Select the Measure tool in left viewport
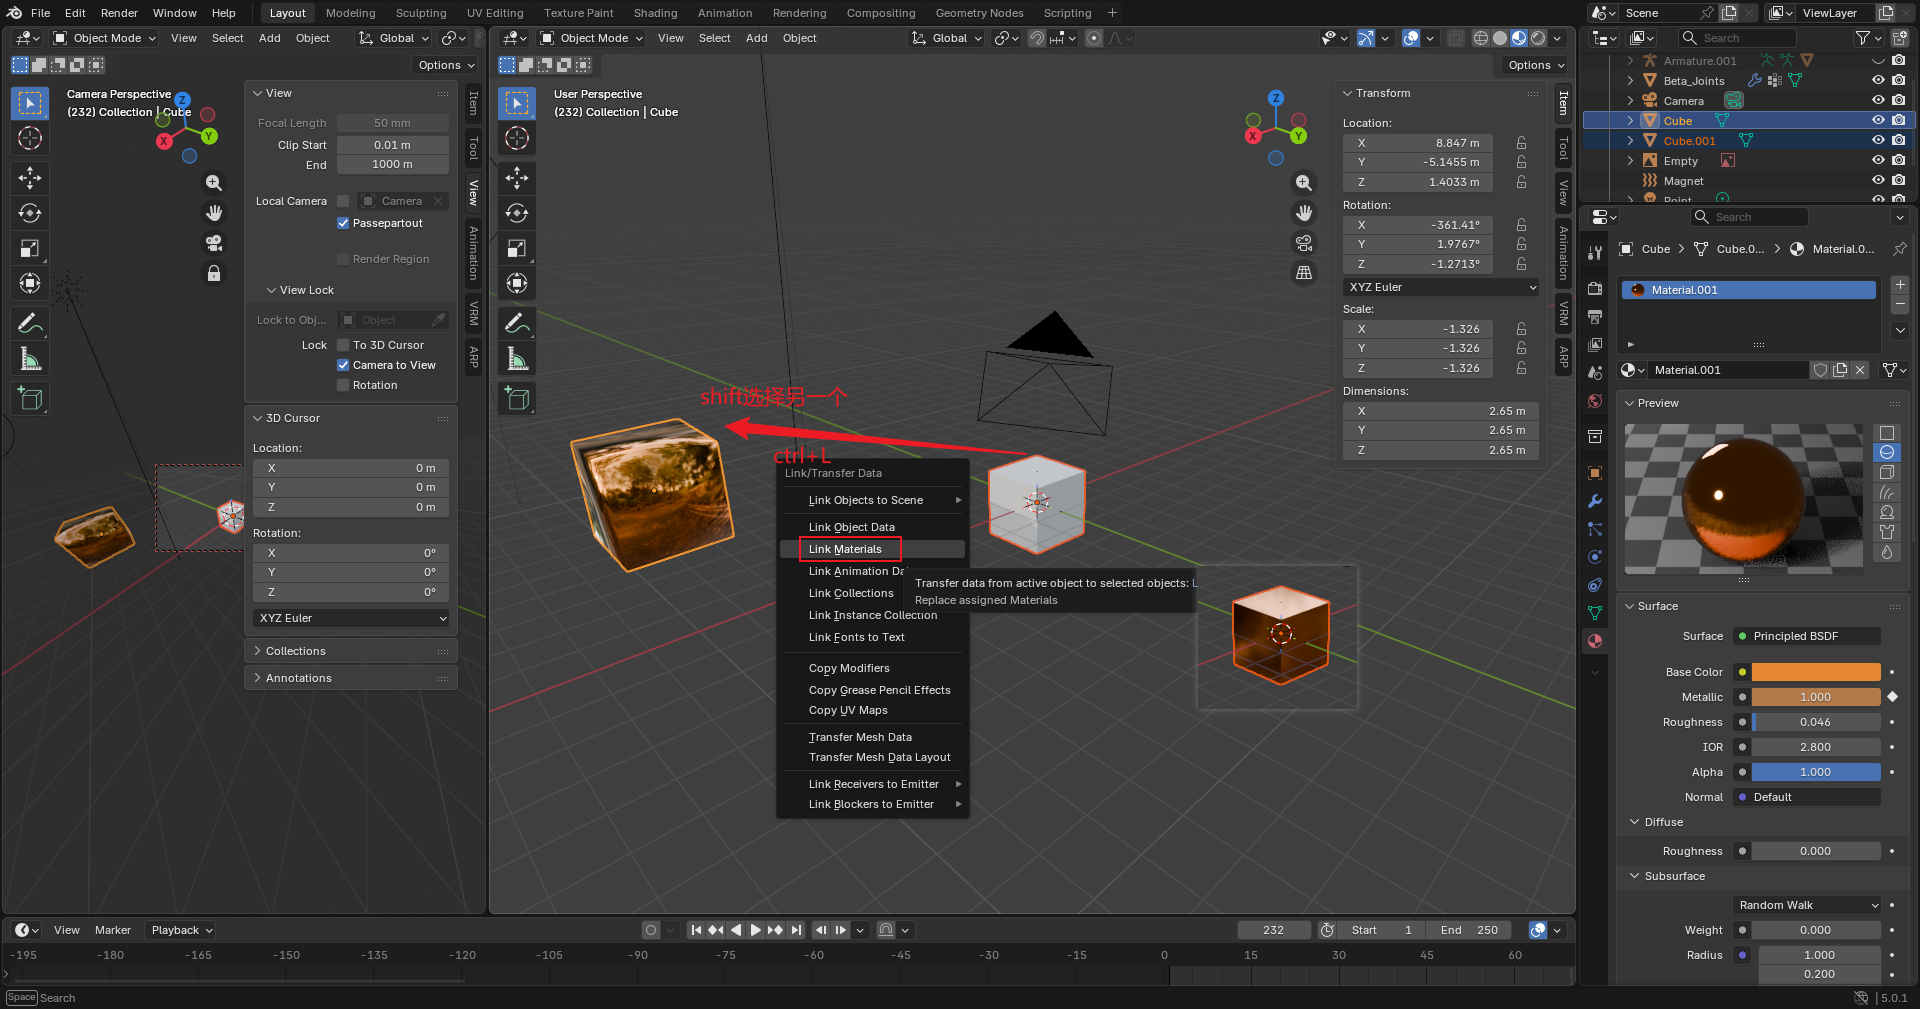The height and width of the screenshot is (1009, 1920). coord(30,358)
